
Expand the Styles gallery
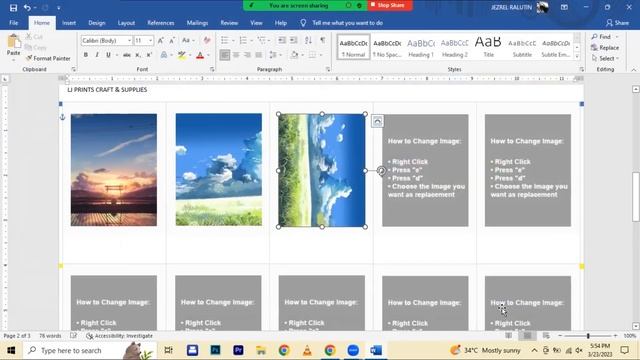pyautogui.click(x=577, y=57)
